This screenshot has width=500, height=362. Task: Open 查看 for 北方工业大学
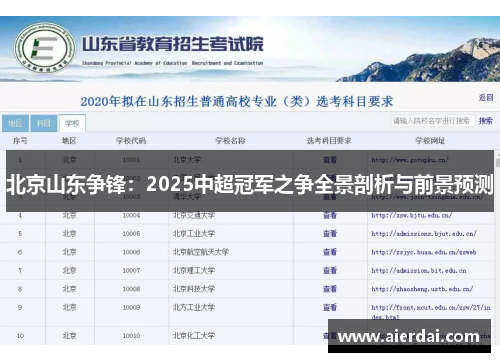(x=330, y=307)
